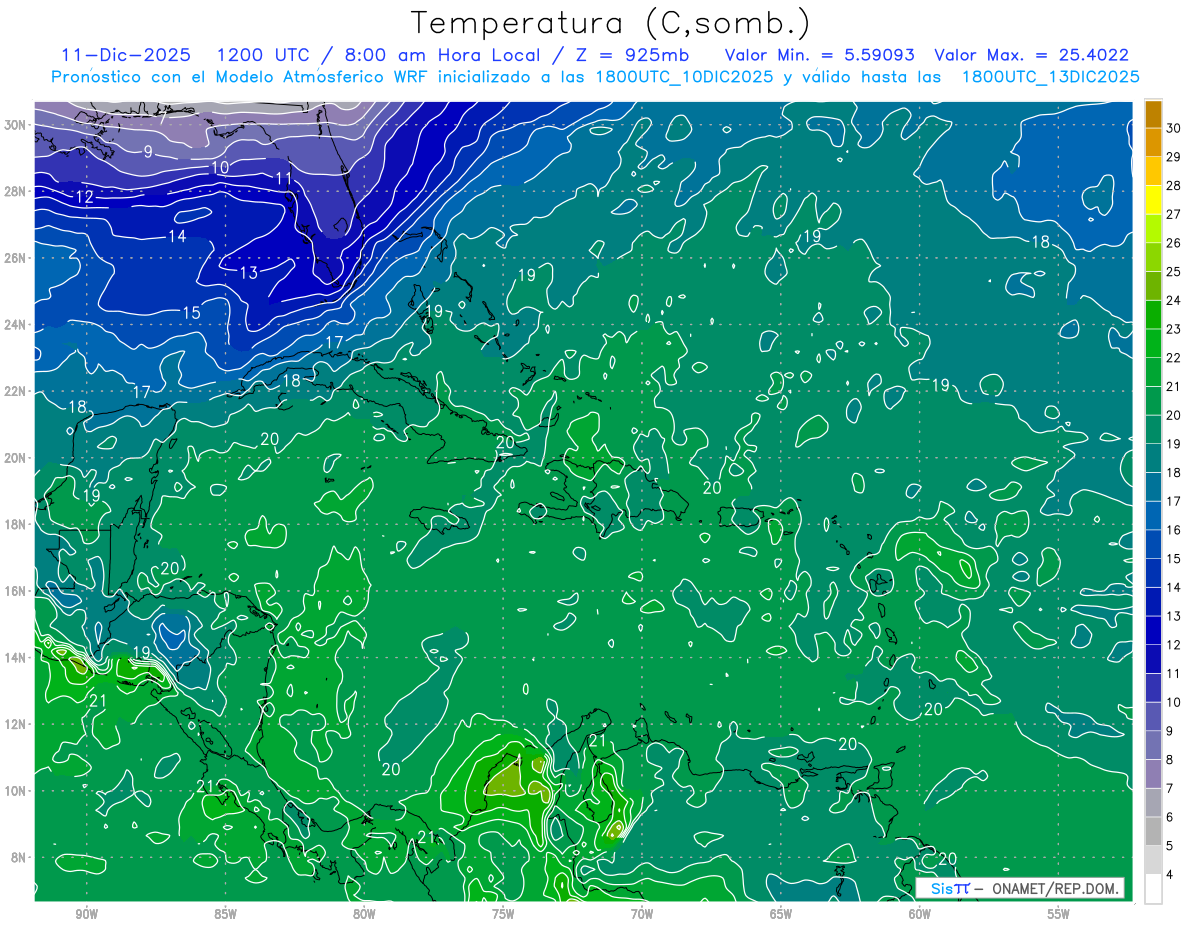This screenshot has height=927, width=1200.
Task: Click the map title Temperatura (C,somb.)
Action: point(610,23)
